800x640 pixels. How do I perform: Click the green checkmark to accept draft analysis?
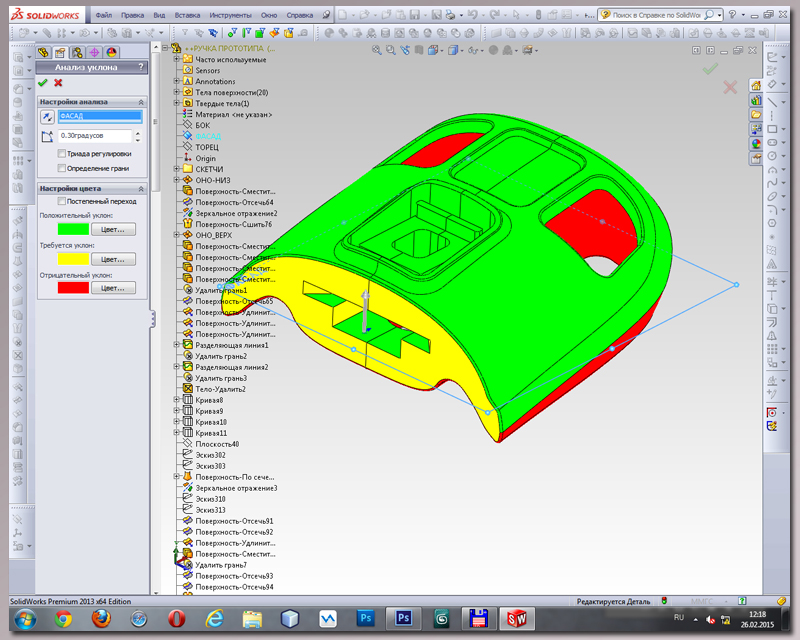[42, 83]
